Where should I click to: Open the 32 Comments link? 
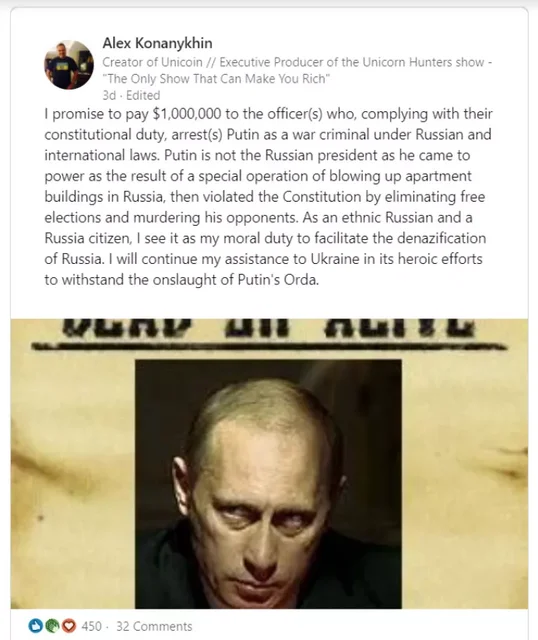(154, 626)
